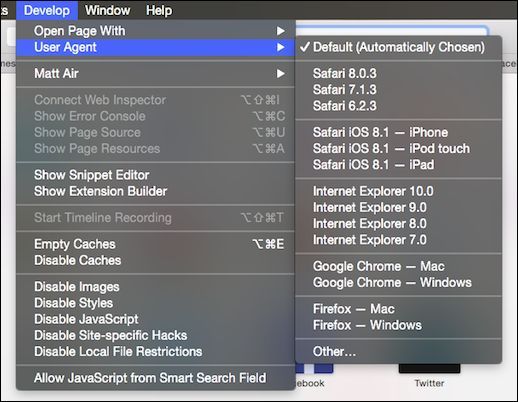Toggle Disable Local File Restrictions

click(x=155, y=352)
